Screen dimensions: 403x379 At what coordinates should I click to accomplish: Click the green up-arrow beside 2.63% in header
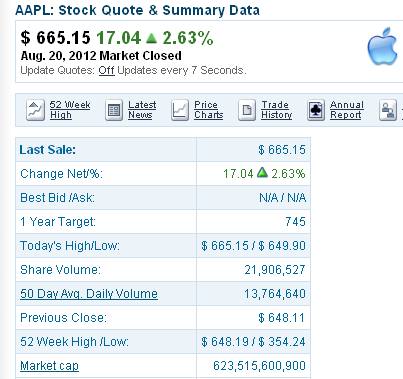(x=151, y=38)
